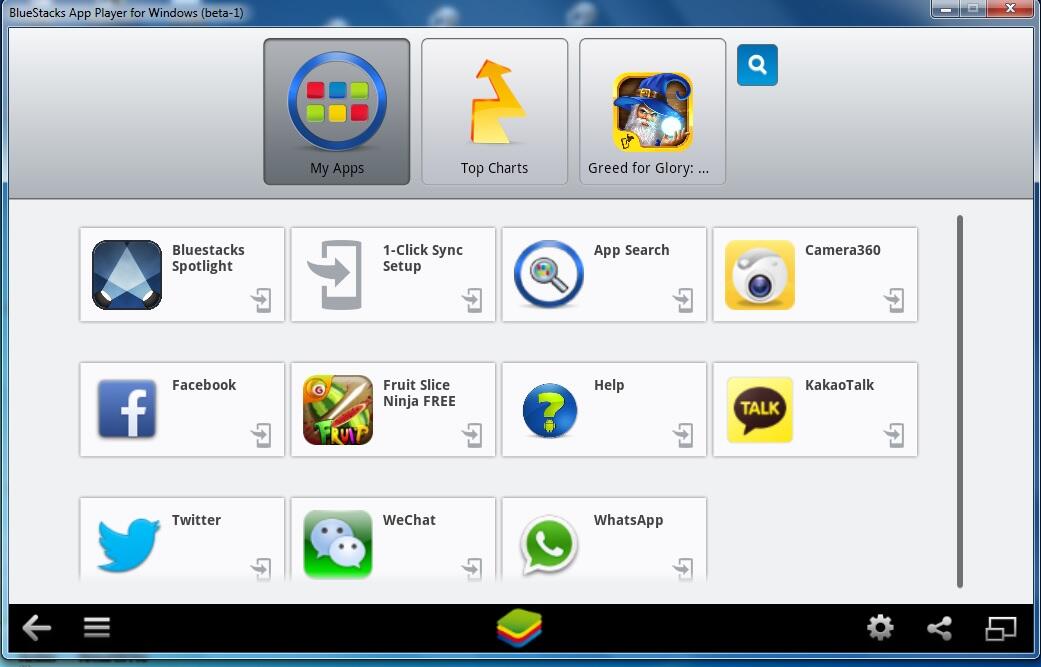The image size is (1041, 667).
Task: Click the blue search button
Action: pos(757,65)
